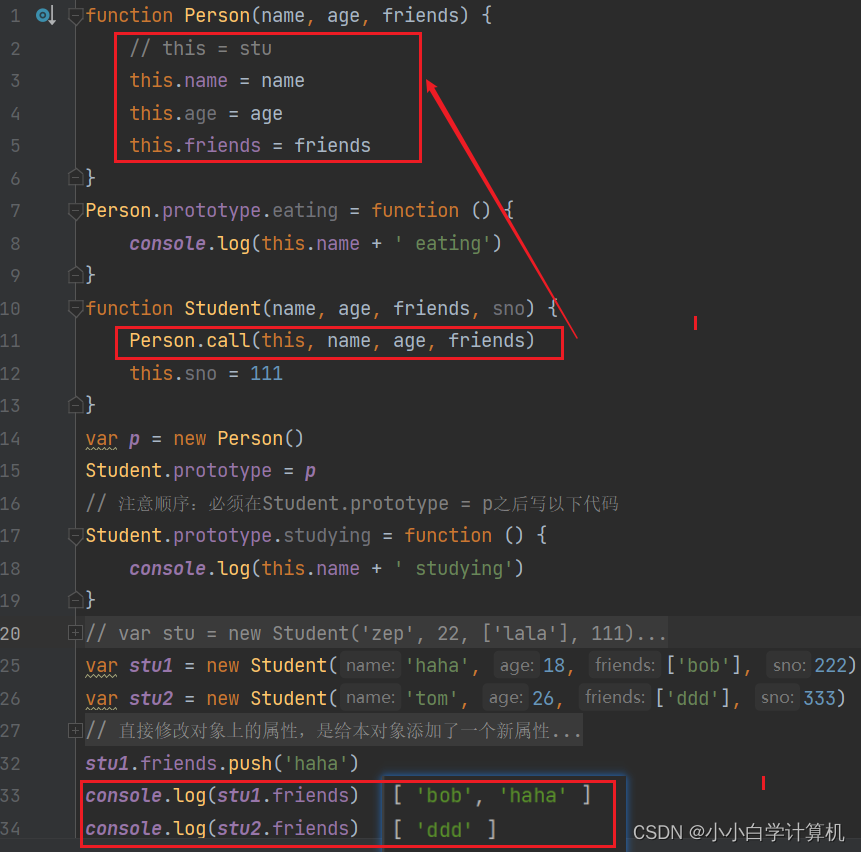Click output text [ 'bob', 'haha' ]

click(492, 795)
